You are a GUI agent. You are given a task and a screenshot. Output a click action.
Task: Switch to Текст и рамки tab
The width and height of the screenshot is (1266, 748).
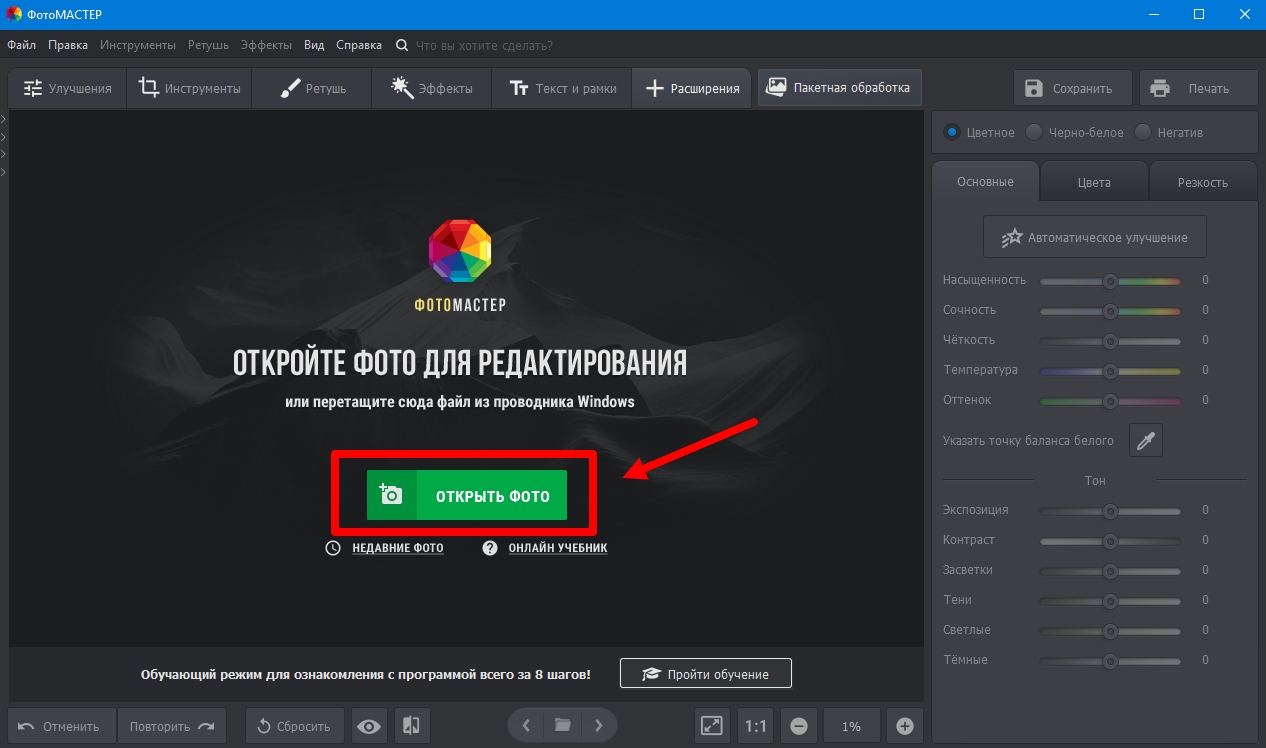[562, 88]
